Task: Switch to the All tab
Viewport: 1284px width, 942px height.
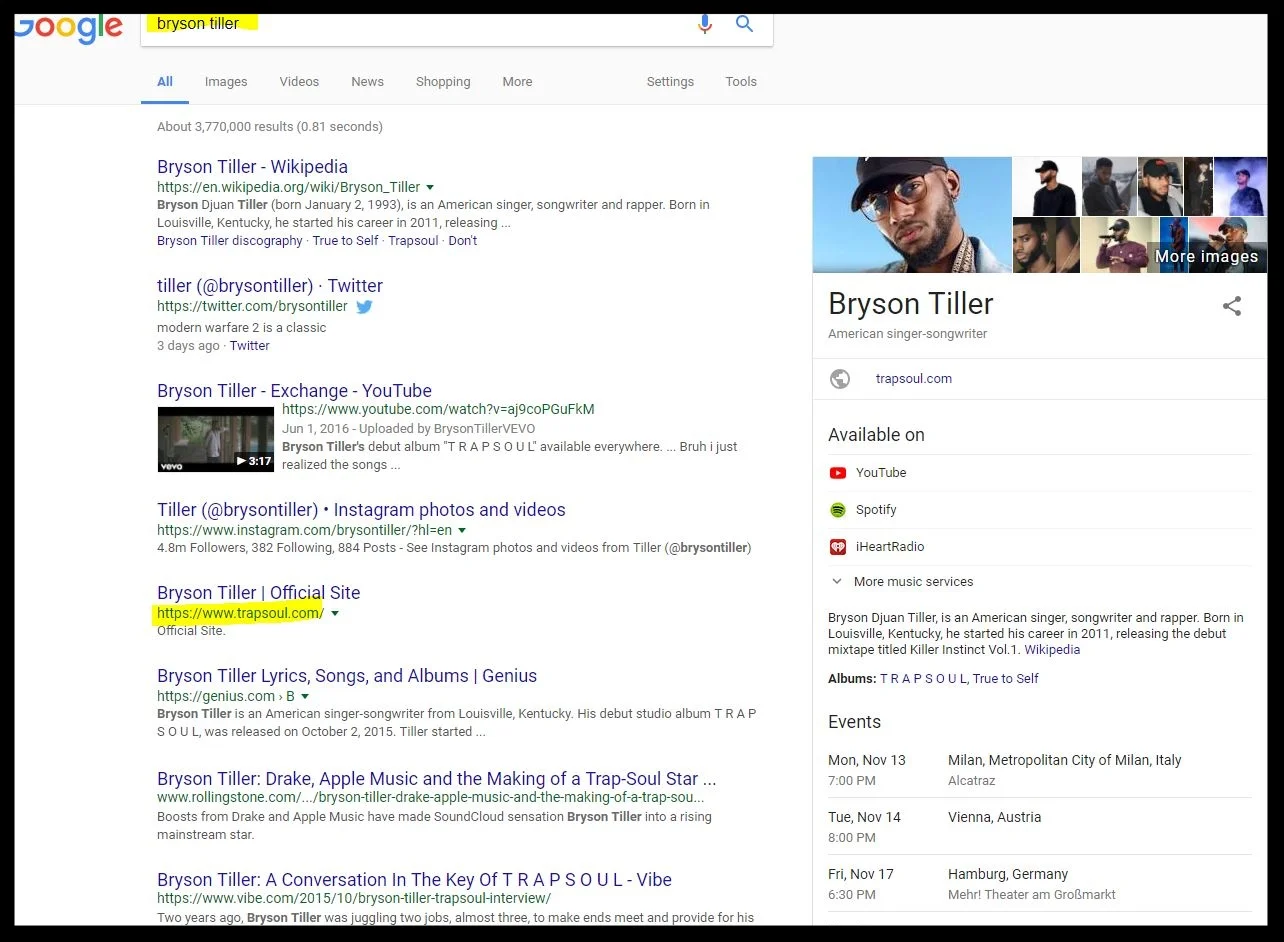Action: [x=165, y=82]
